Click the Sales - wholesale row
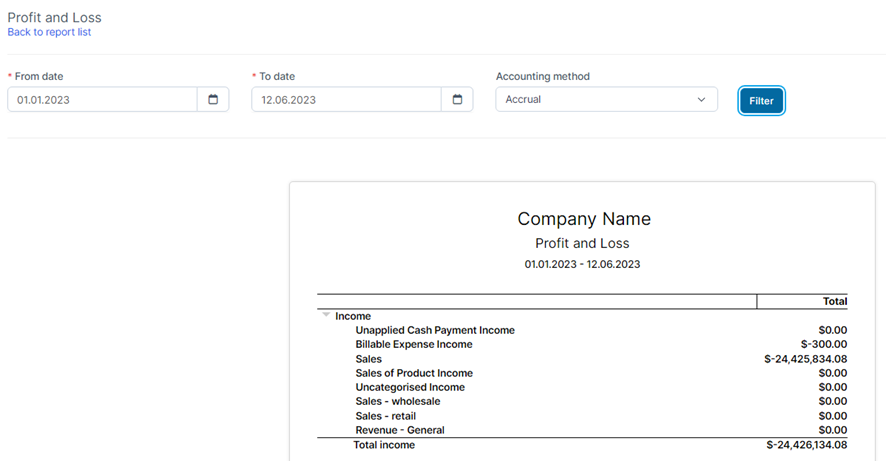 (x=398, y=401)
